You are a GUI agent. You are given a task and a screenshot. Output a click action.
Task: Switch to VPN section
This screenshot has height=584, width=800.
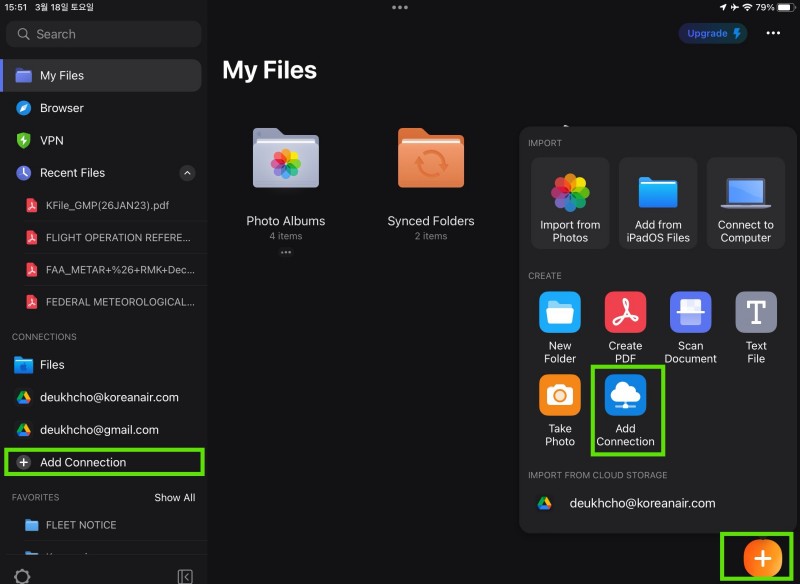tap(51, 141)
